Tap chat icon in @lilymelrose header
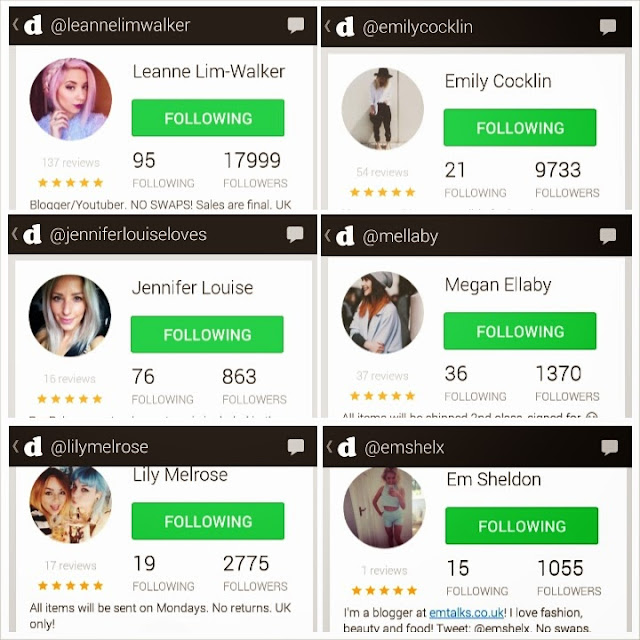The image size is (640, 640). [x=296, y=447]
